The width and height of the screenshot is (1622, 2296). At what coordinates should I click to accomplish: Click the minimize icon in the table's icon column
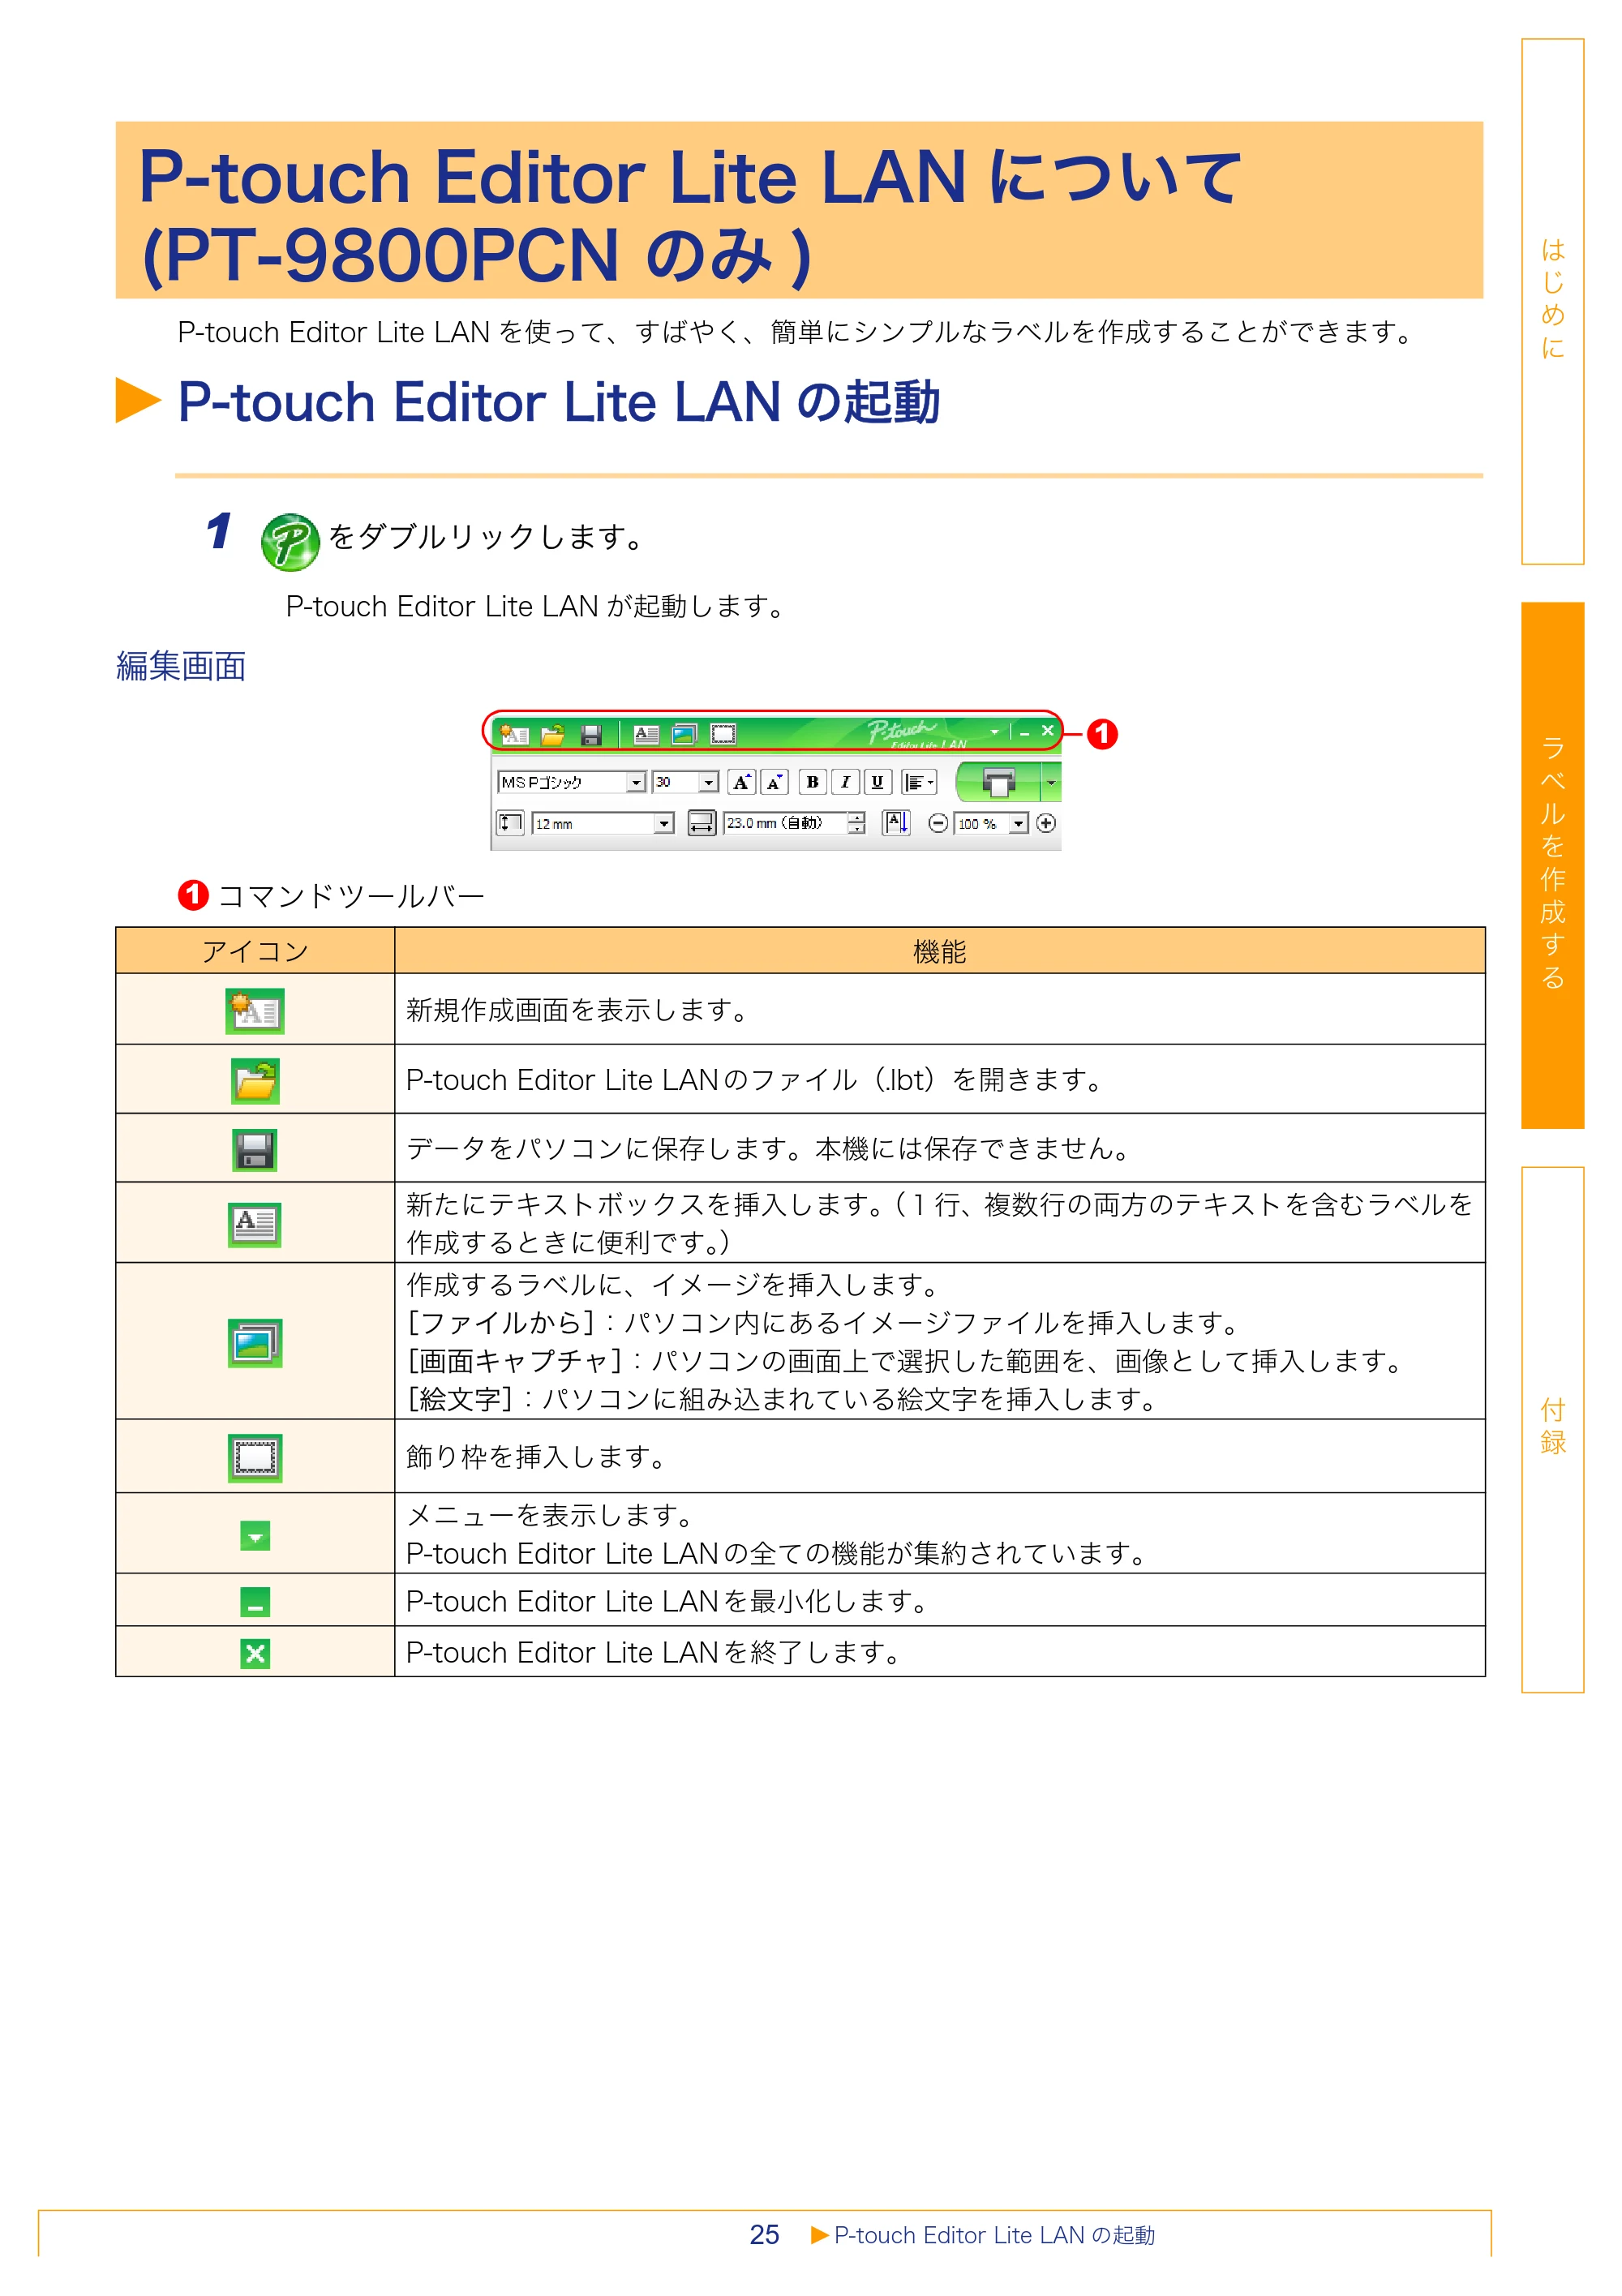[255, 1602]
